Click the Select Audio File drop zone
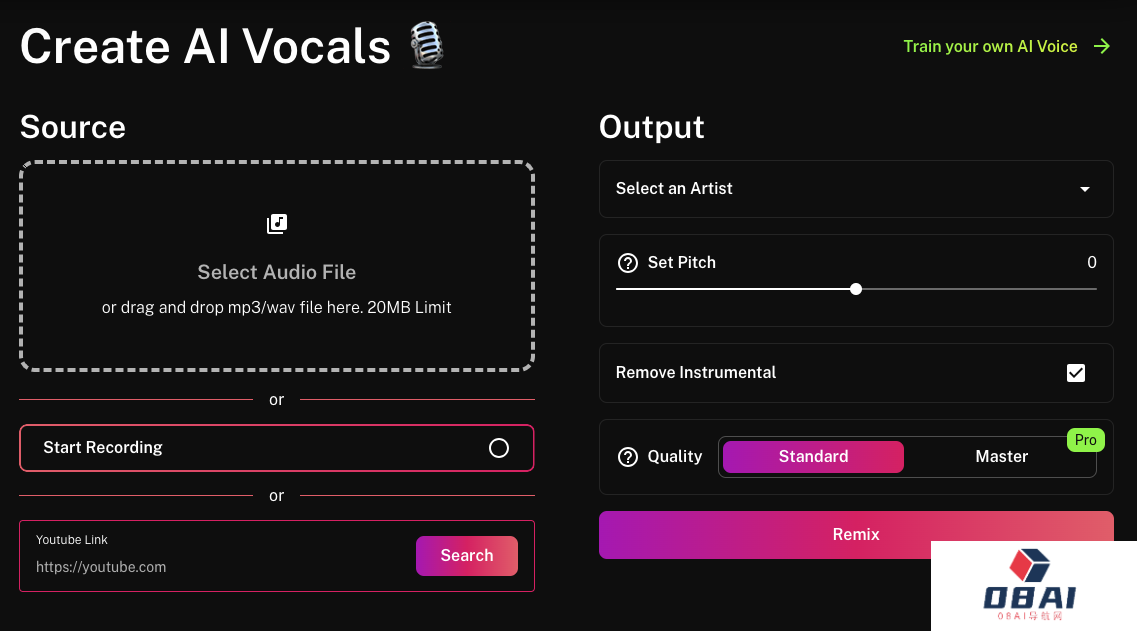 [x=277, y=266]
